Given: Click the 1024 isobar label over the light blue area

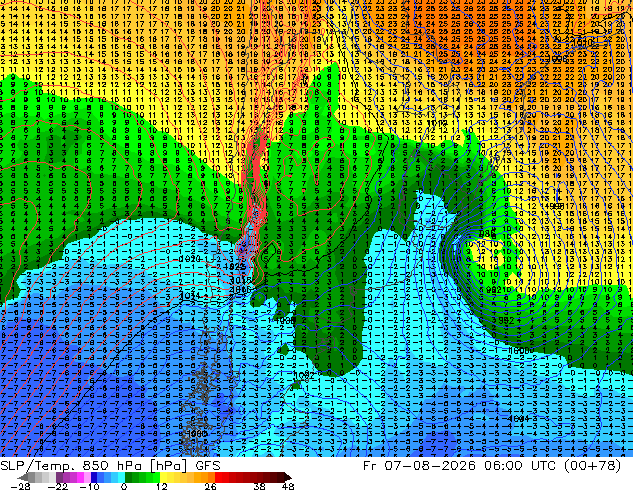Looking at the screenshot, I should (189, 296).
